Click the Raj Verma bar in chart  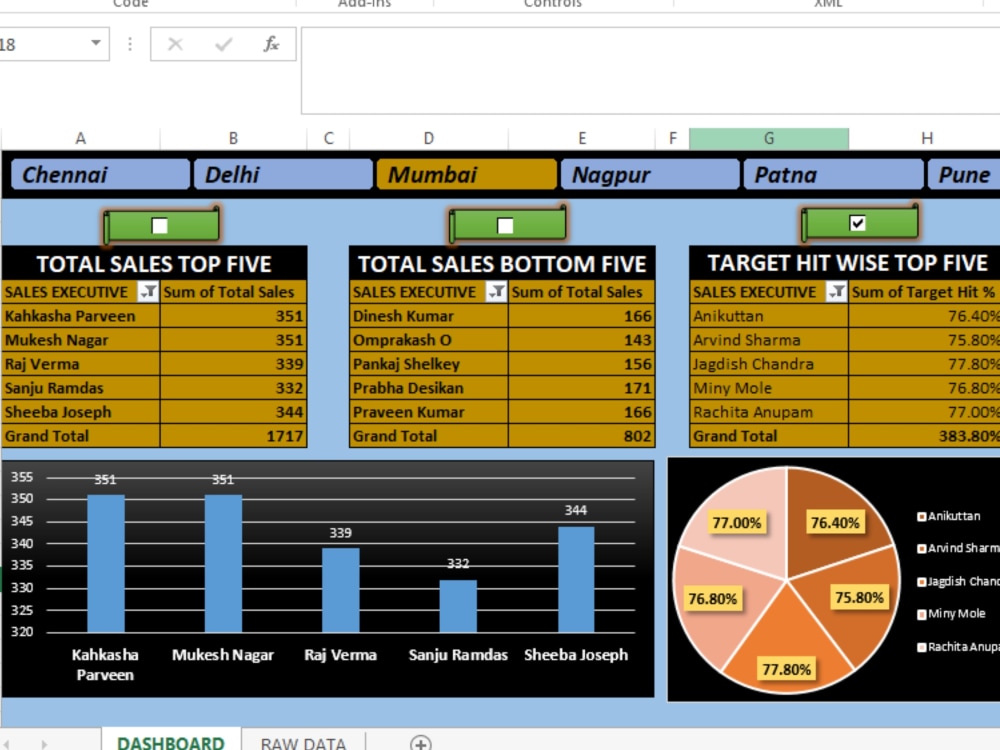click(x=341, y=590)
